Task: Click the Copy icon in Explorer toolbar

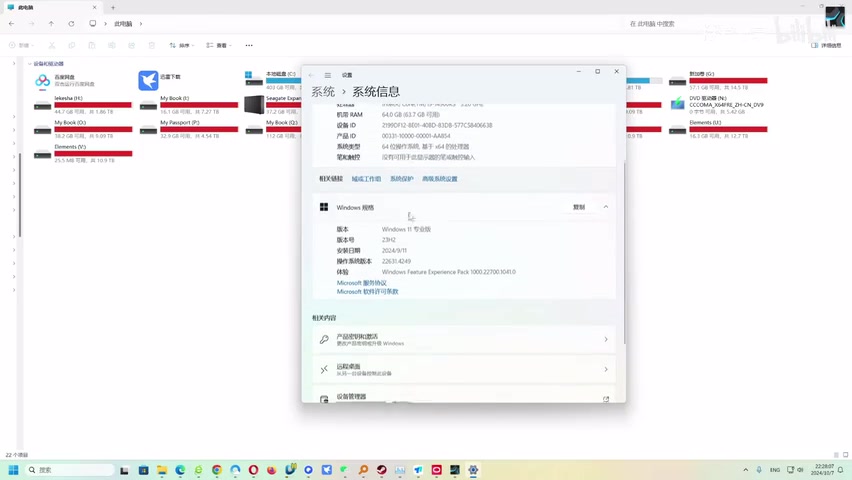Action: click(72, 46)
